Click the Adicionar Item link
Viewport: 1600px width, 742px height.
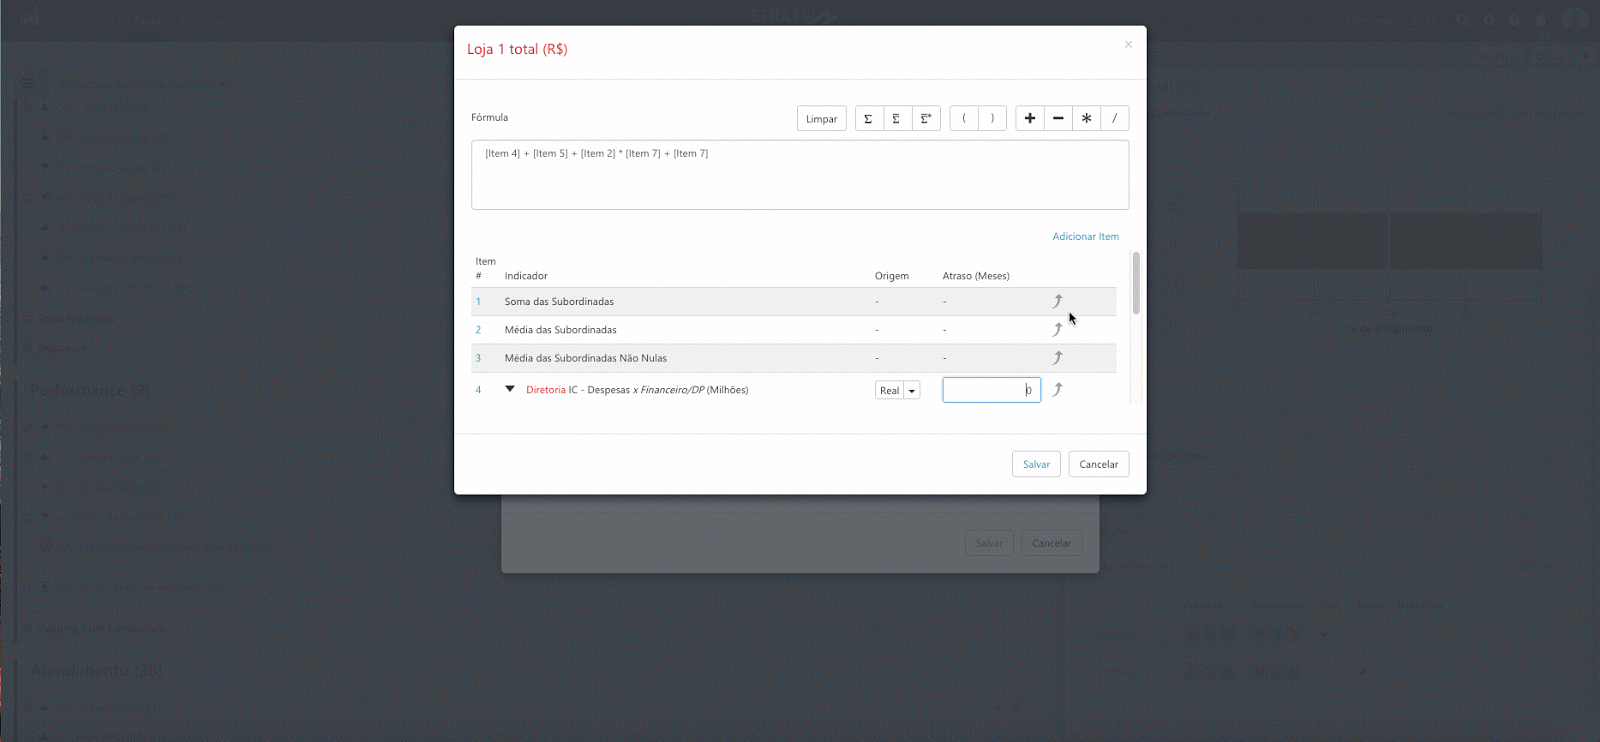[x=1085, y=237]
